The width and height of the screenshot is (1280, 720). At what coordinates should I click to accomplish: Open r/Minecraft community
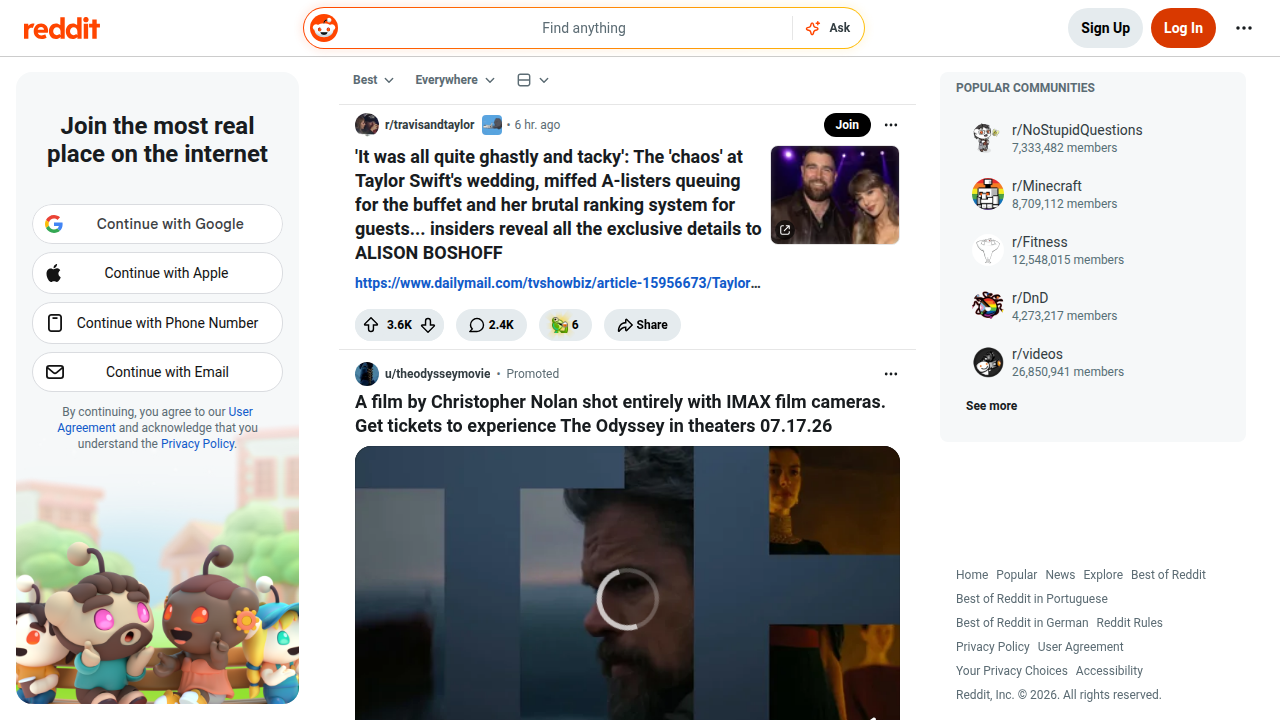pos(1047,186)
